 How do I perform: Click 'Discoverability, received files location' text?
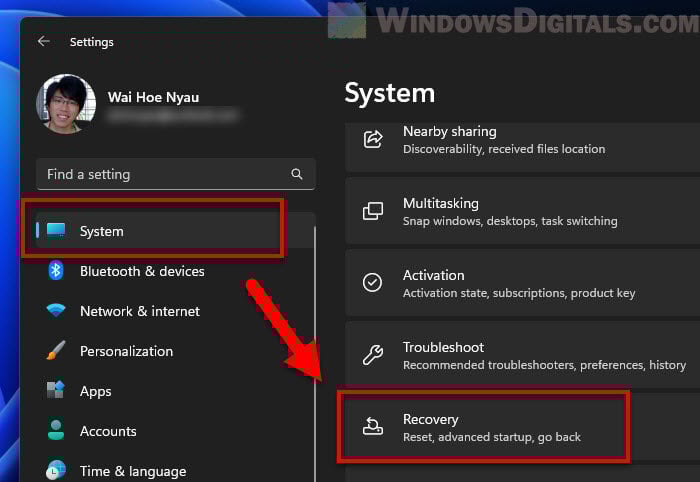[x=504, y=149]
